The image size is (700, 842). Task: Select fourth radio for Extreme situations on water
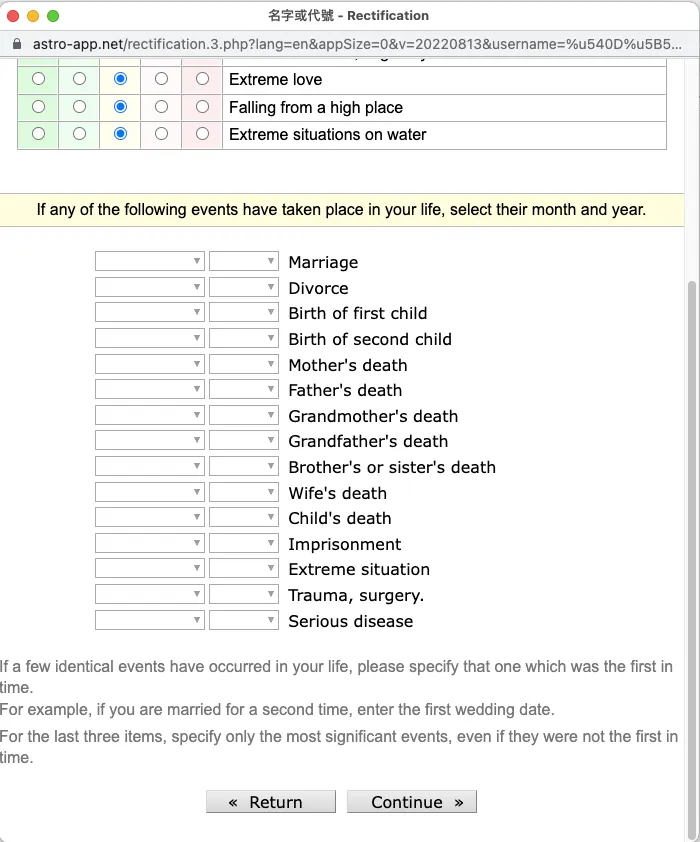click(161, 134)
